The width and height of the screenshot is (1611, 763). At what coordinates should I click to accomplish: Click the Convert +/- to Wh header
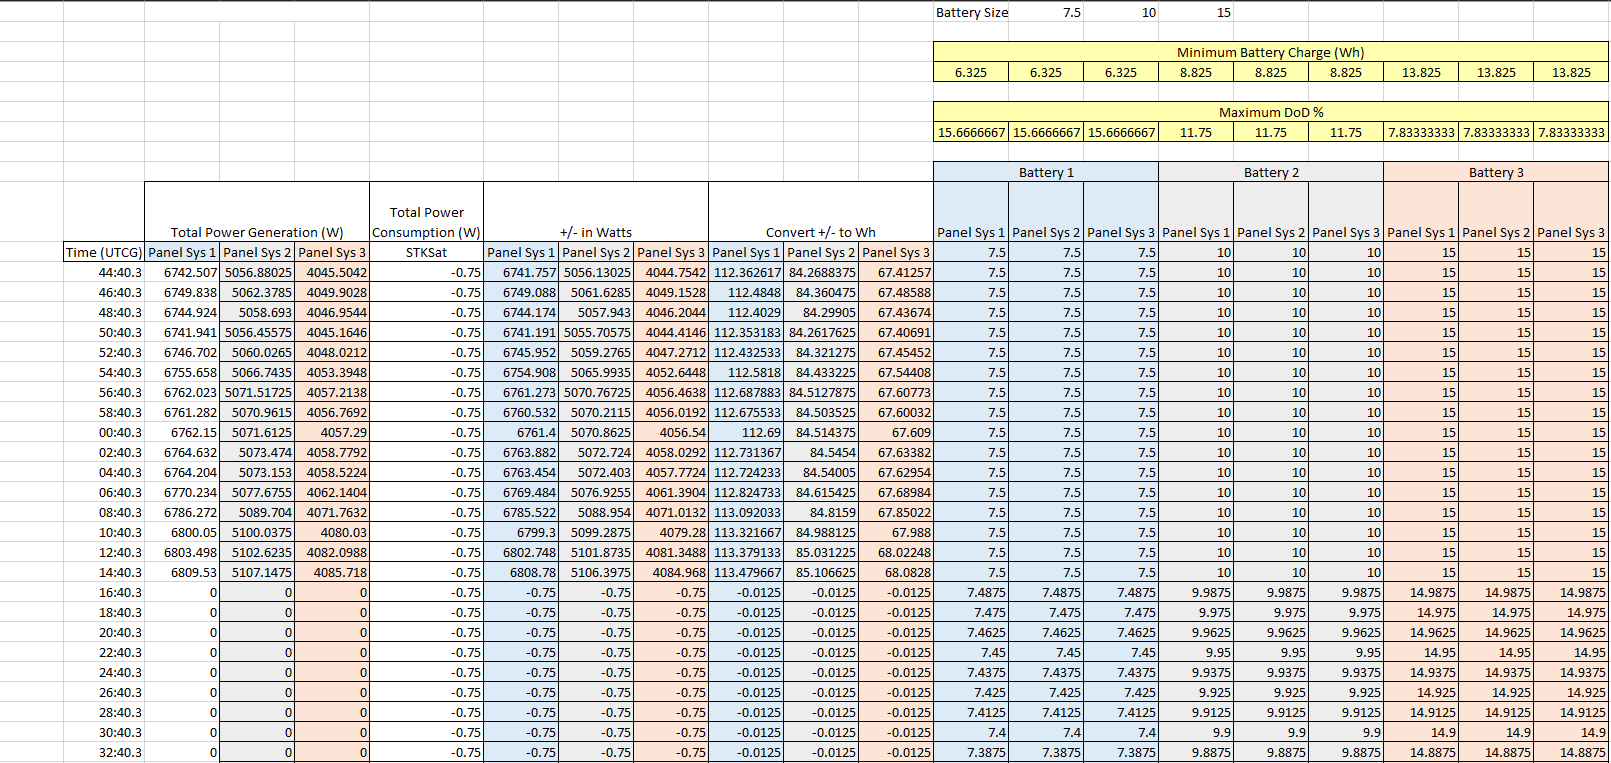[x=820, y=232]
